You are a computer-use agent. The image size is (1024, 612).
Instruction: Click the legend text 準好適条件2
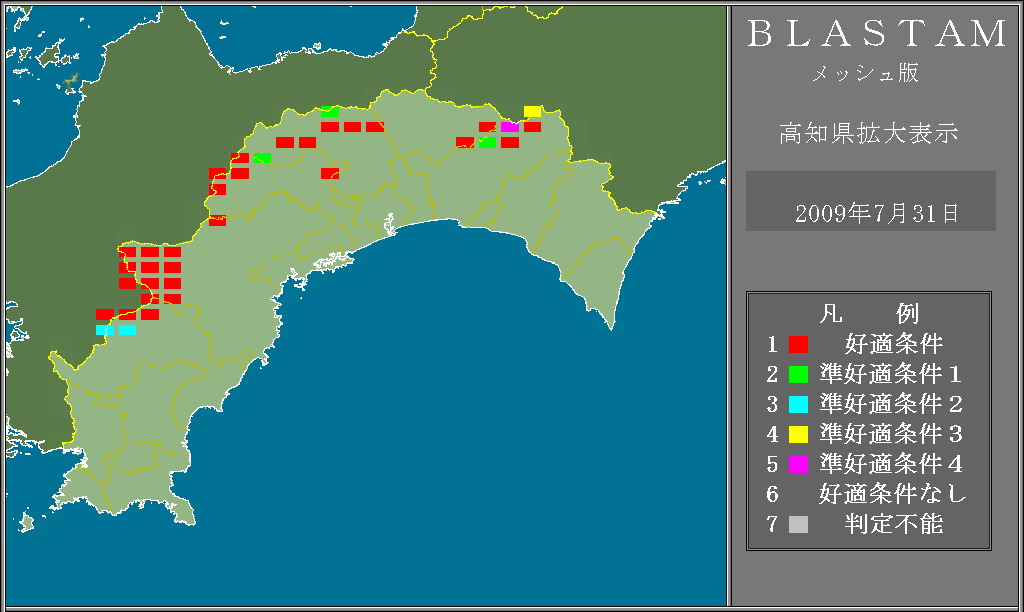891,404
